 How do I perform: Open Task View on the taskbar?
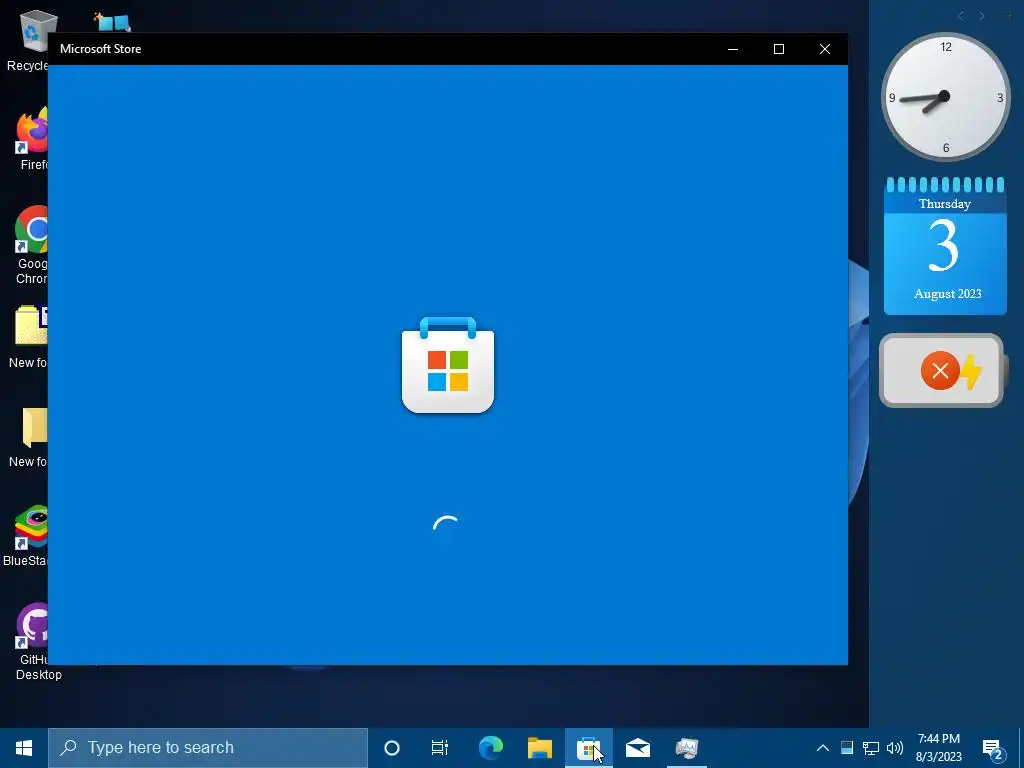[440, 748]
